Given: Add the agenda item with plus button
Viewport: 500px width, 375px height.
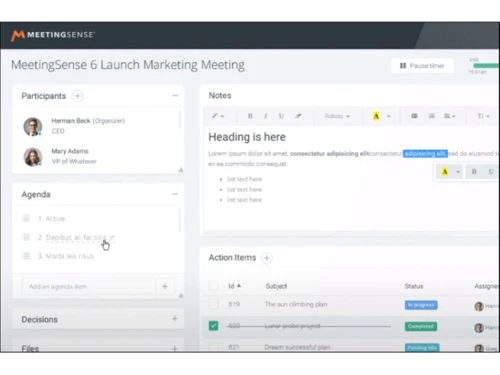Looking at the screenshot, I should point(165,286).
